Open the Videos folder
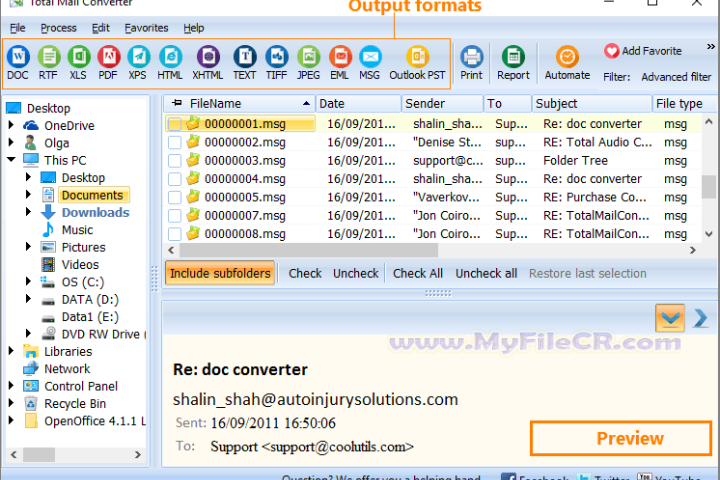Image resolution: width=720 pixels, height=480 pixels. (x=80, y=265)
